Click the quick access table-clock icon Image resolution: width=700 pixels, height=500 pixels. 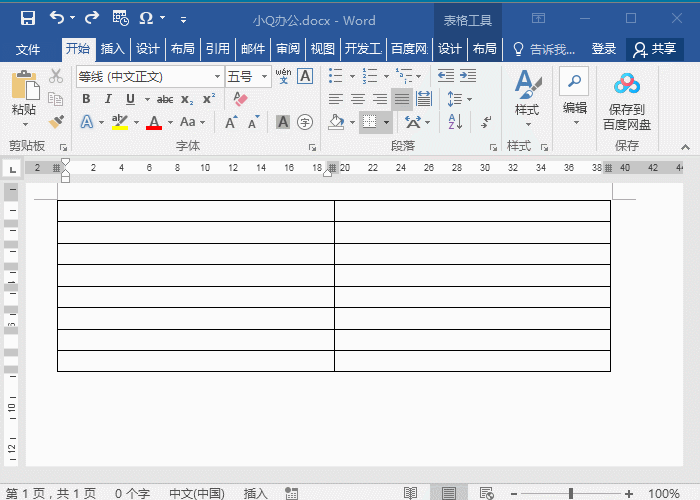click(x=120, y=18)
